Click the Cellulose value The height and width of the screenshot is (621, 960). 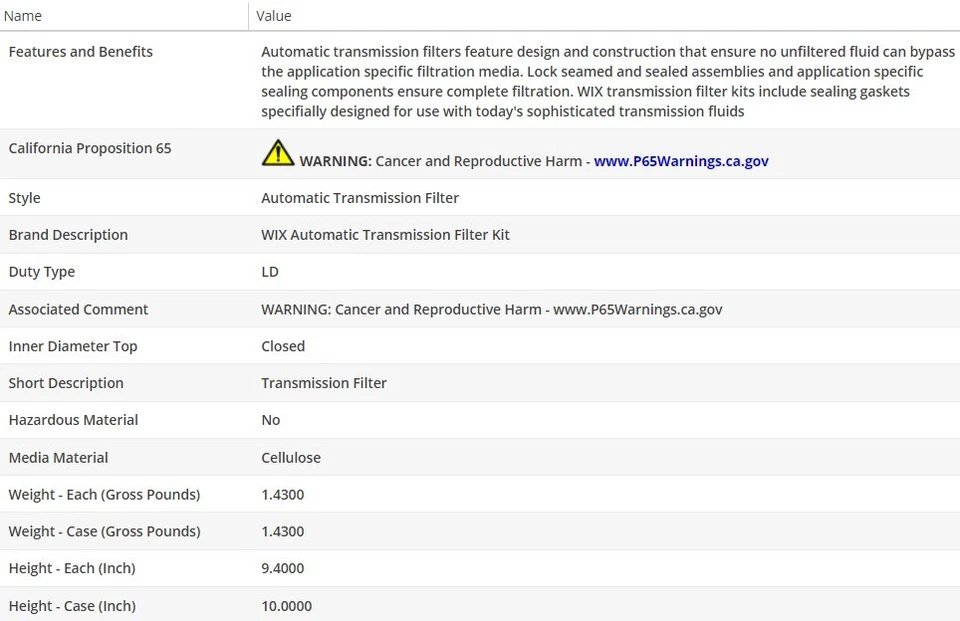pyautogui.click(x=291, y=457)
